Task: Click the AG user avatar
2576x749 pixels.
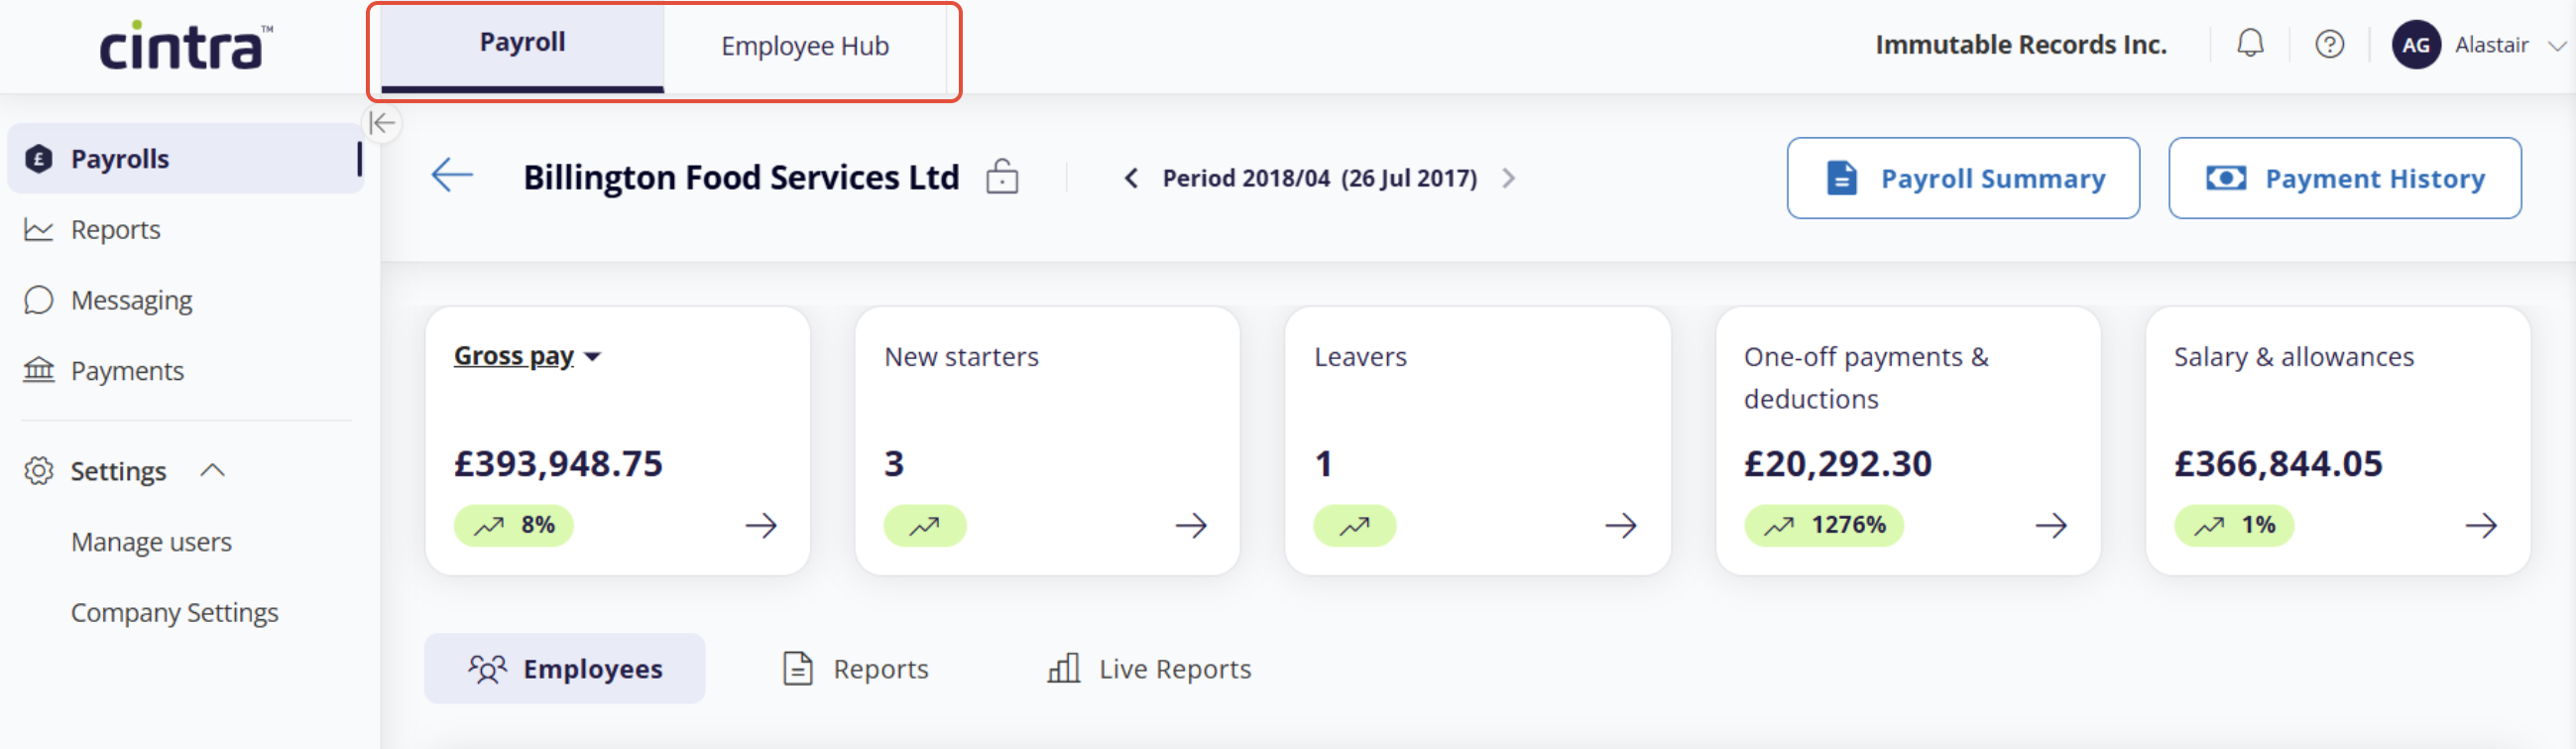Action: (2416, 45)
